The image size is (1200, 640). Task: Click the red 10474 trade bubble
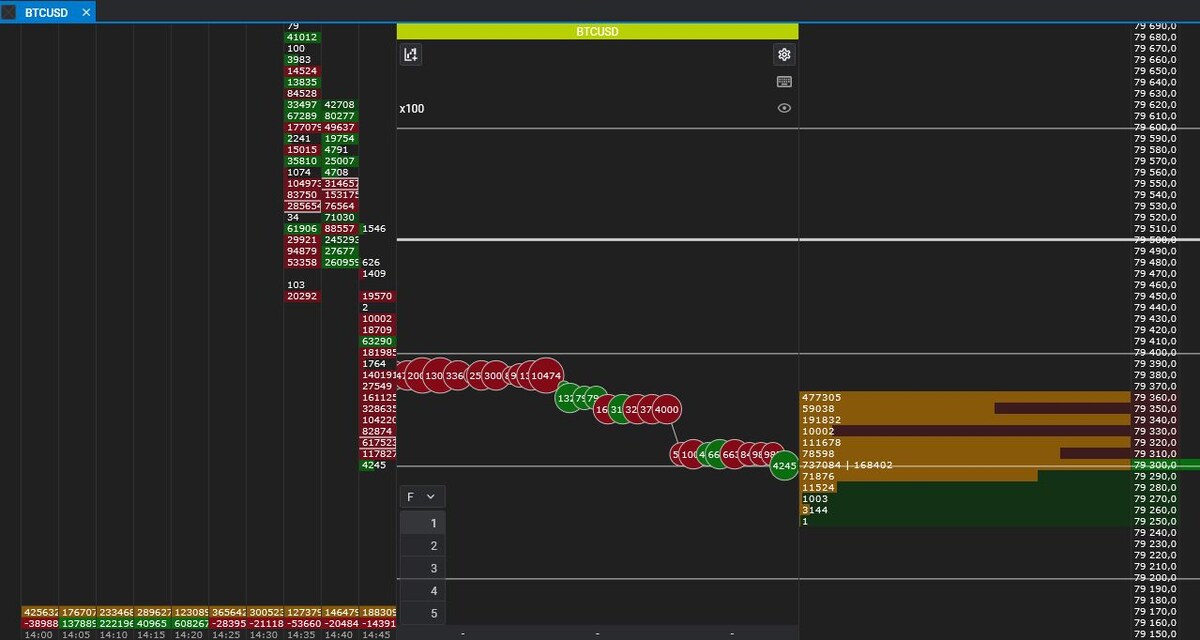tap(546, 376)
